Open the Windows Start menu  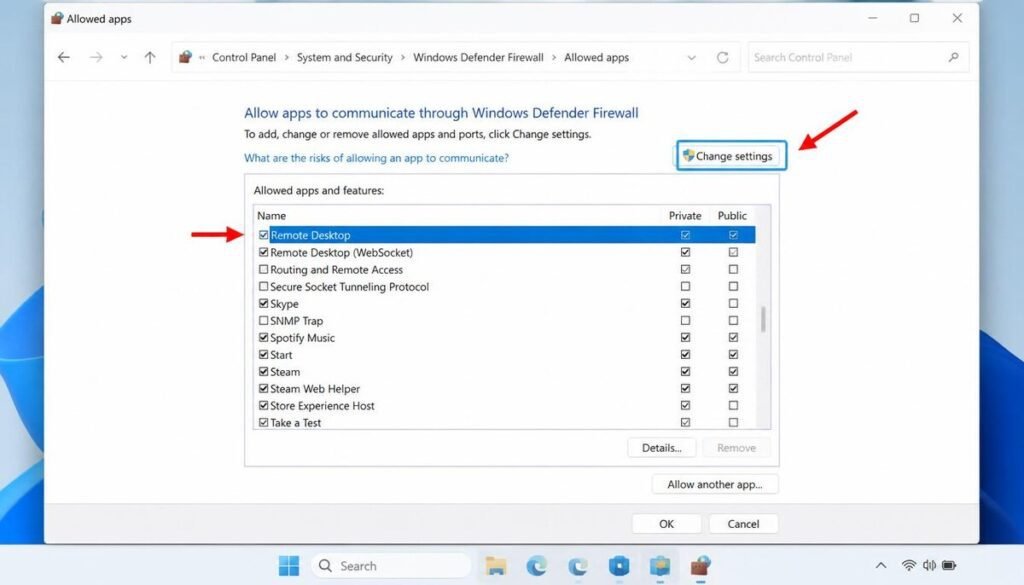pyautogui.click(x=289, y=565)
